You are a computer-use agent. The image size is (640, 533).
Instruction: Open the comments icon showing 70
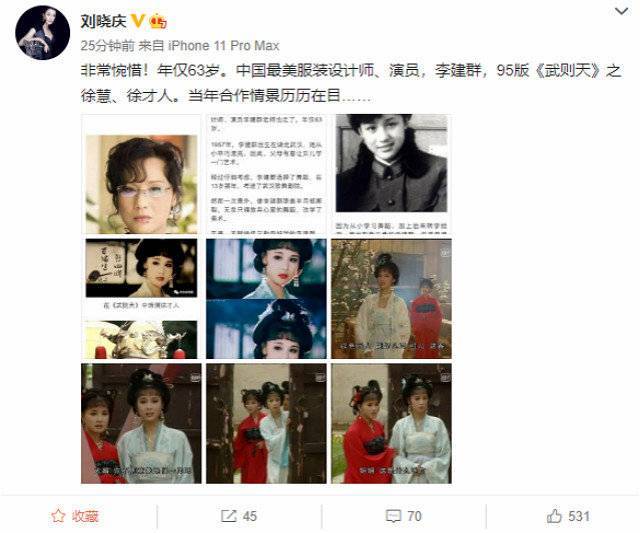[393, 516]
